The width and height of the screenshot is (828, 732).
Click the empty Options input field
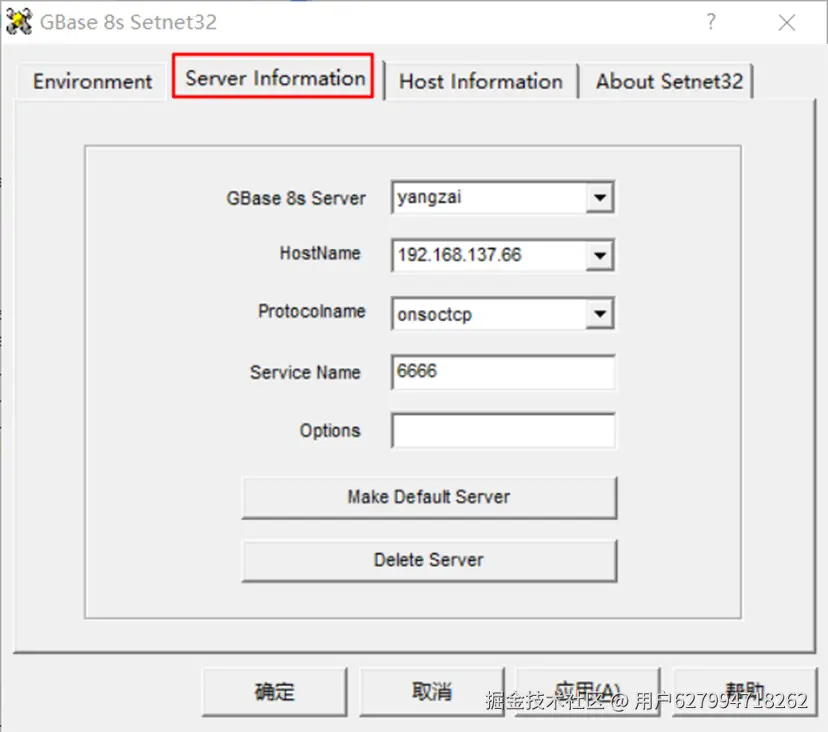tap(503, 430)
